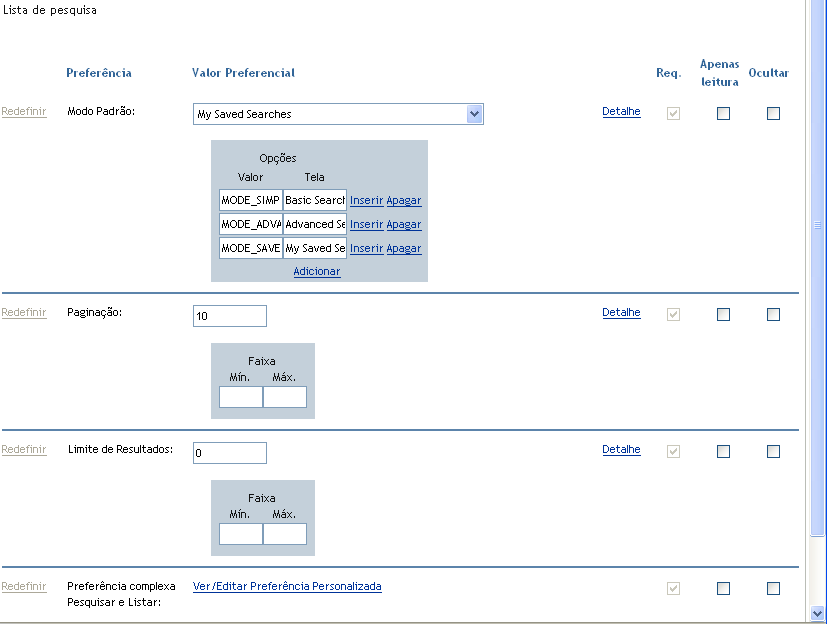This screenshot has width=827, height=624.
Task: Click the MODE_SIMP value field
Action: tap(250, 200)
